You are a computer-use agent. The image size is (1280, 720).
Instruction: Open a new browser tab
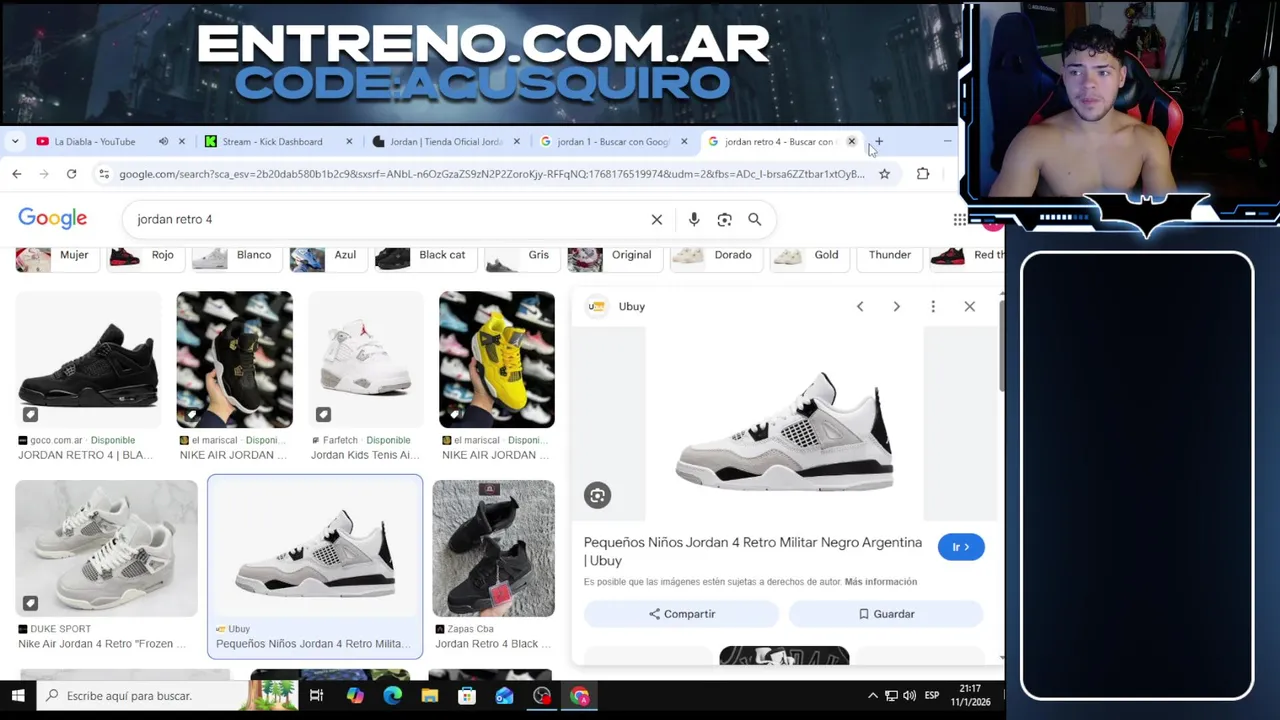click(x=879, y=142)
